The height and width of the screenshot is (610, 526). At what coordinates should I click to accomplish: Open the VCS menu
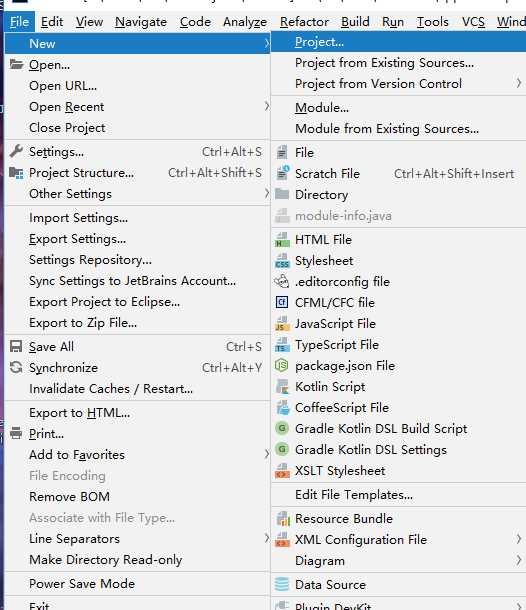[x=473, y=22]
